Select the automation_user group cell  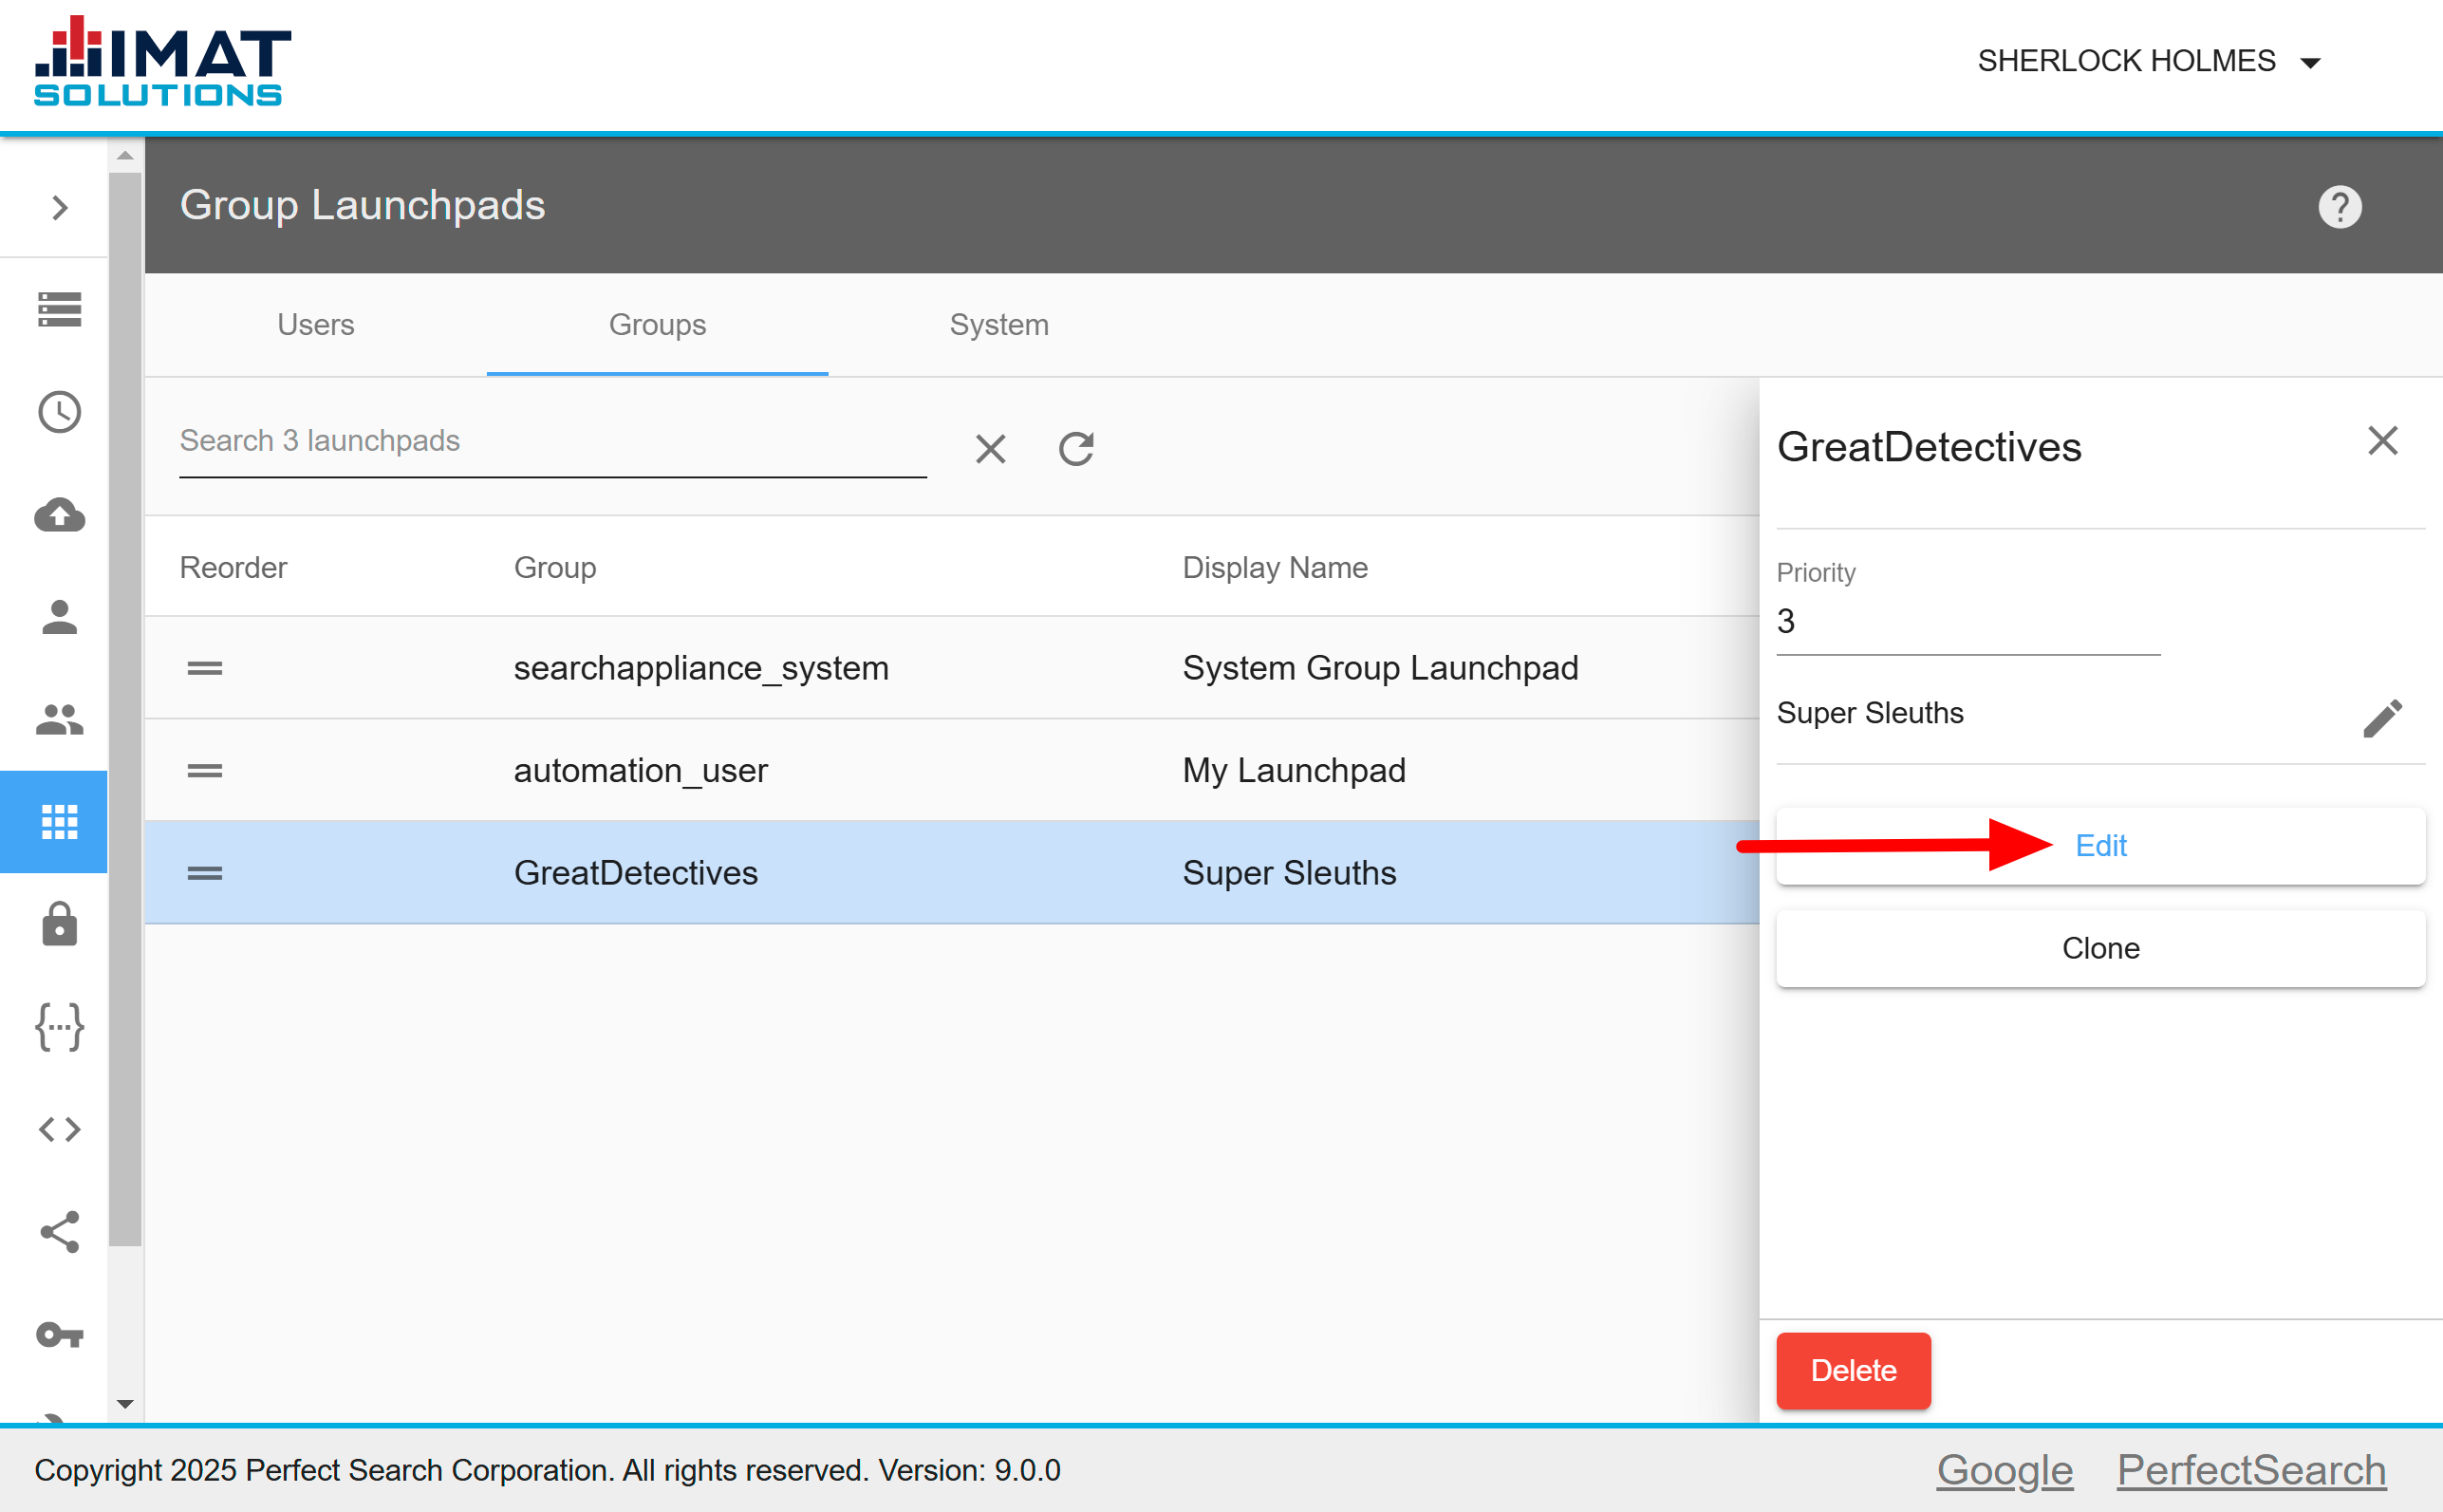click(640, 770)
